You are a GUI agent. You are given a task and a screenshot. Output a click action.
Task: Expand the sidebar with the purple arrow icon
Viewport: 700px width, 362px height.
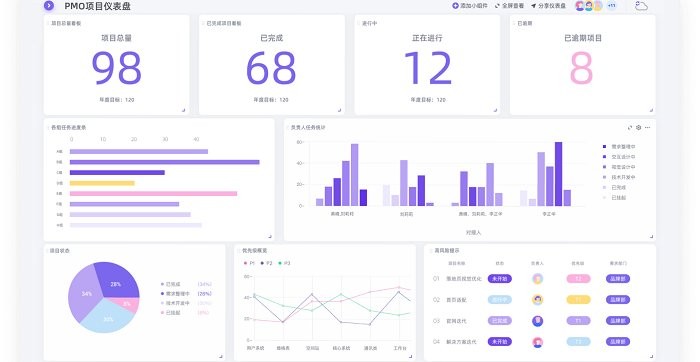[49, 6]
